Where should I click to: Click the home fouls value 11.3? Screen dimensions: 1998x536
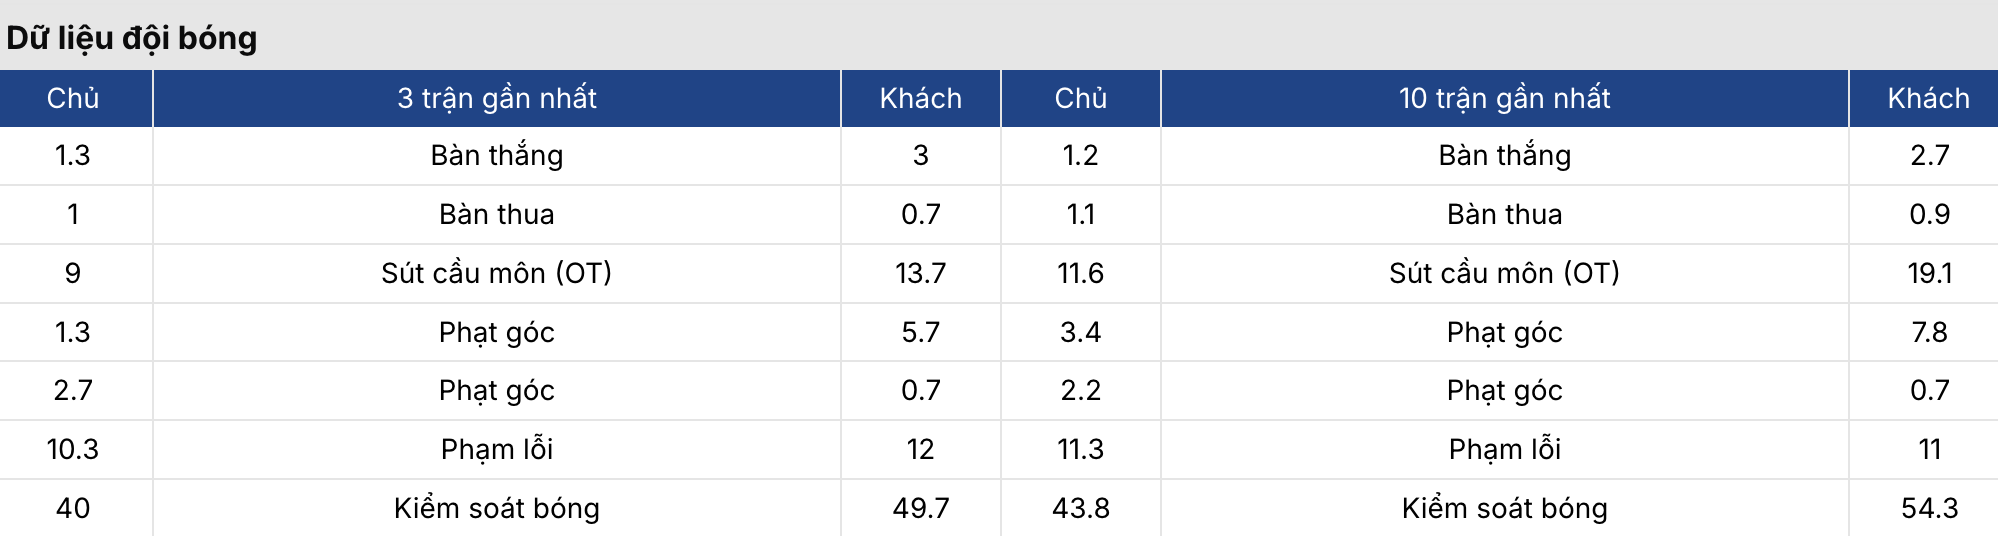[x=1080, y=449]
